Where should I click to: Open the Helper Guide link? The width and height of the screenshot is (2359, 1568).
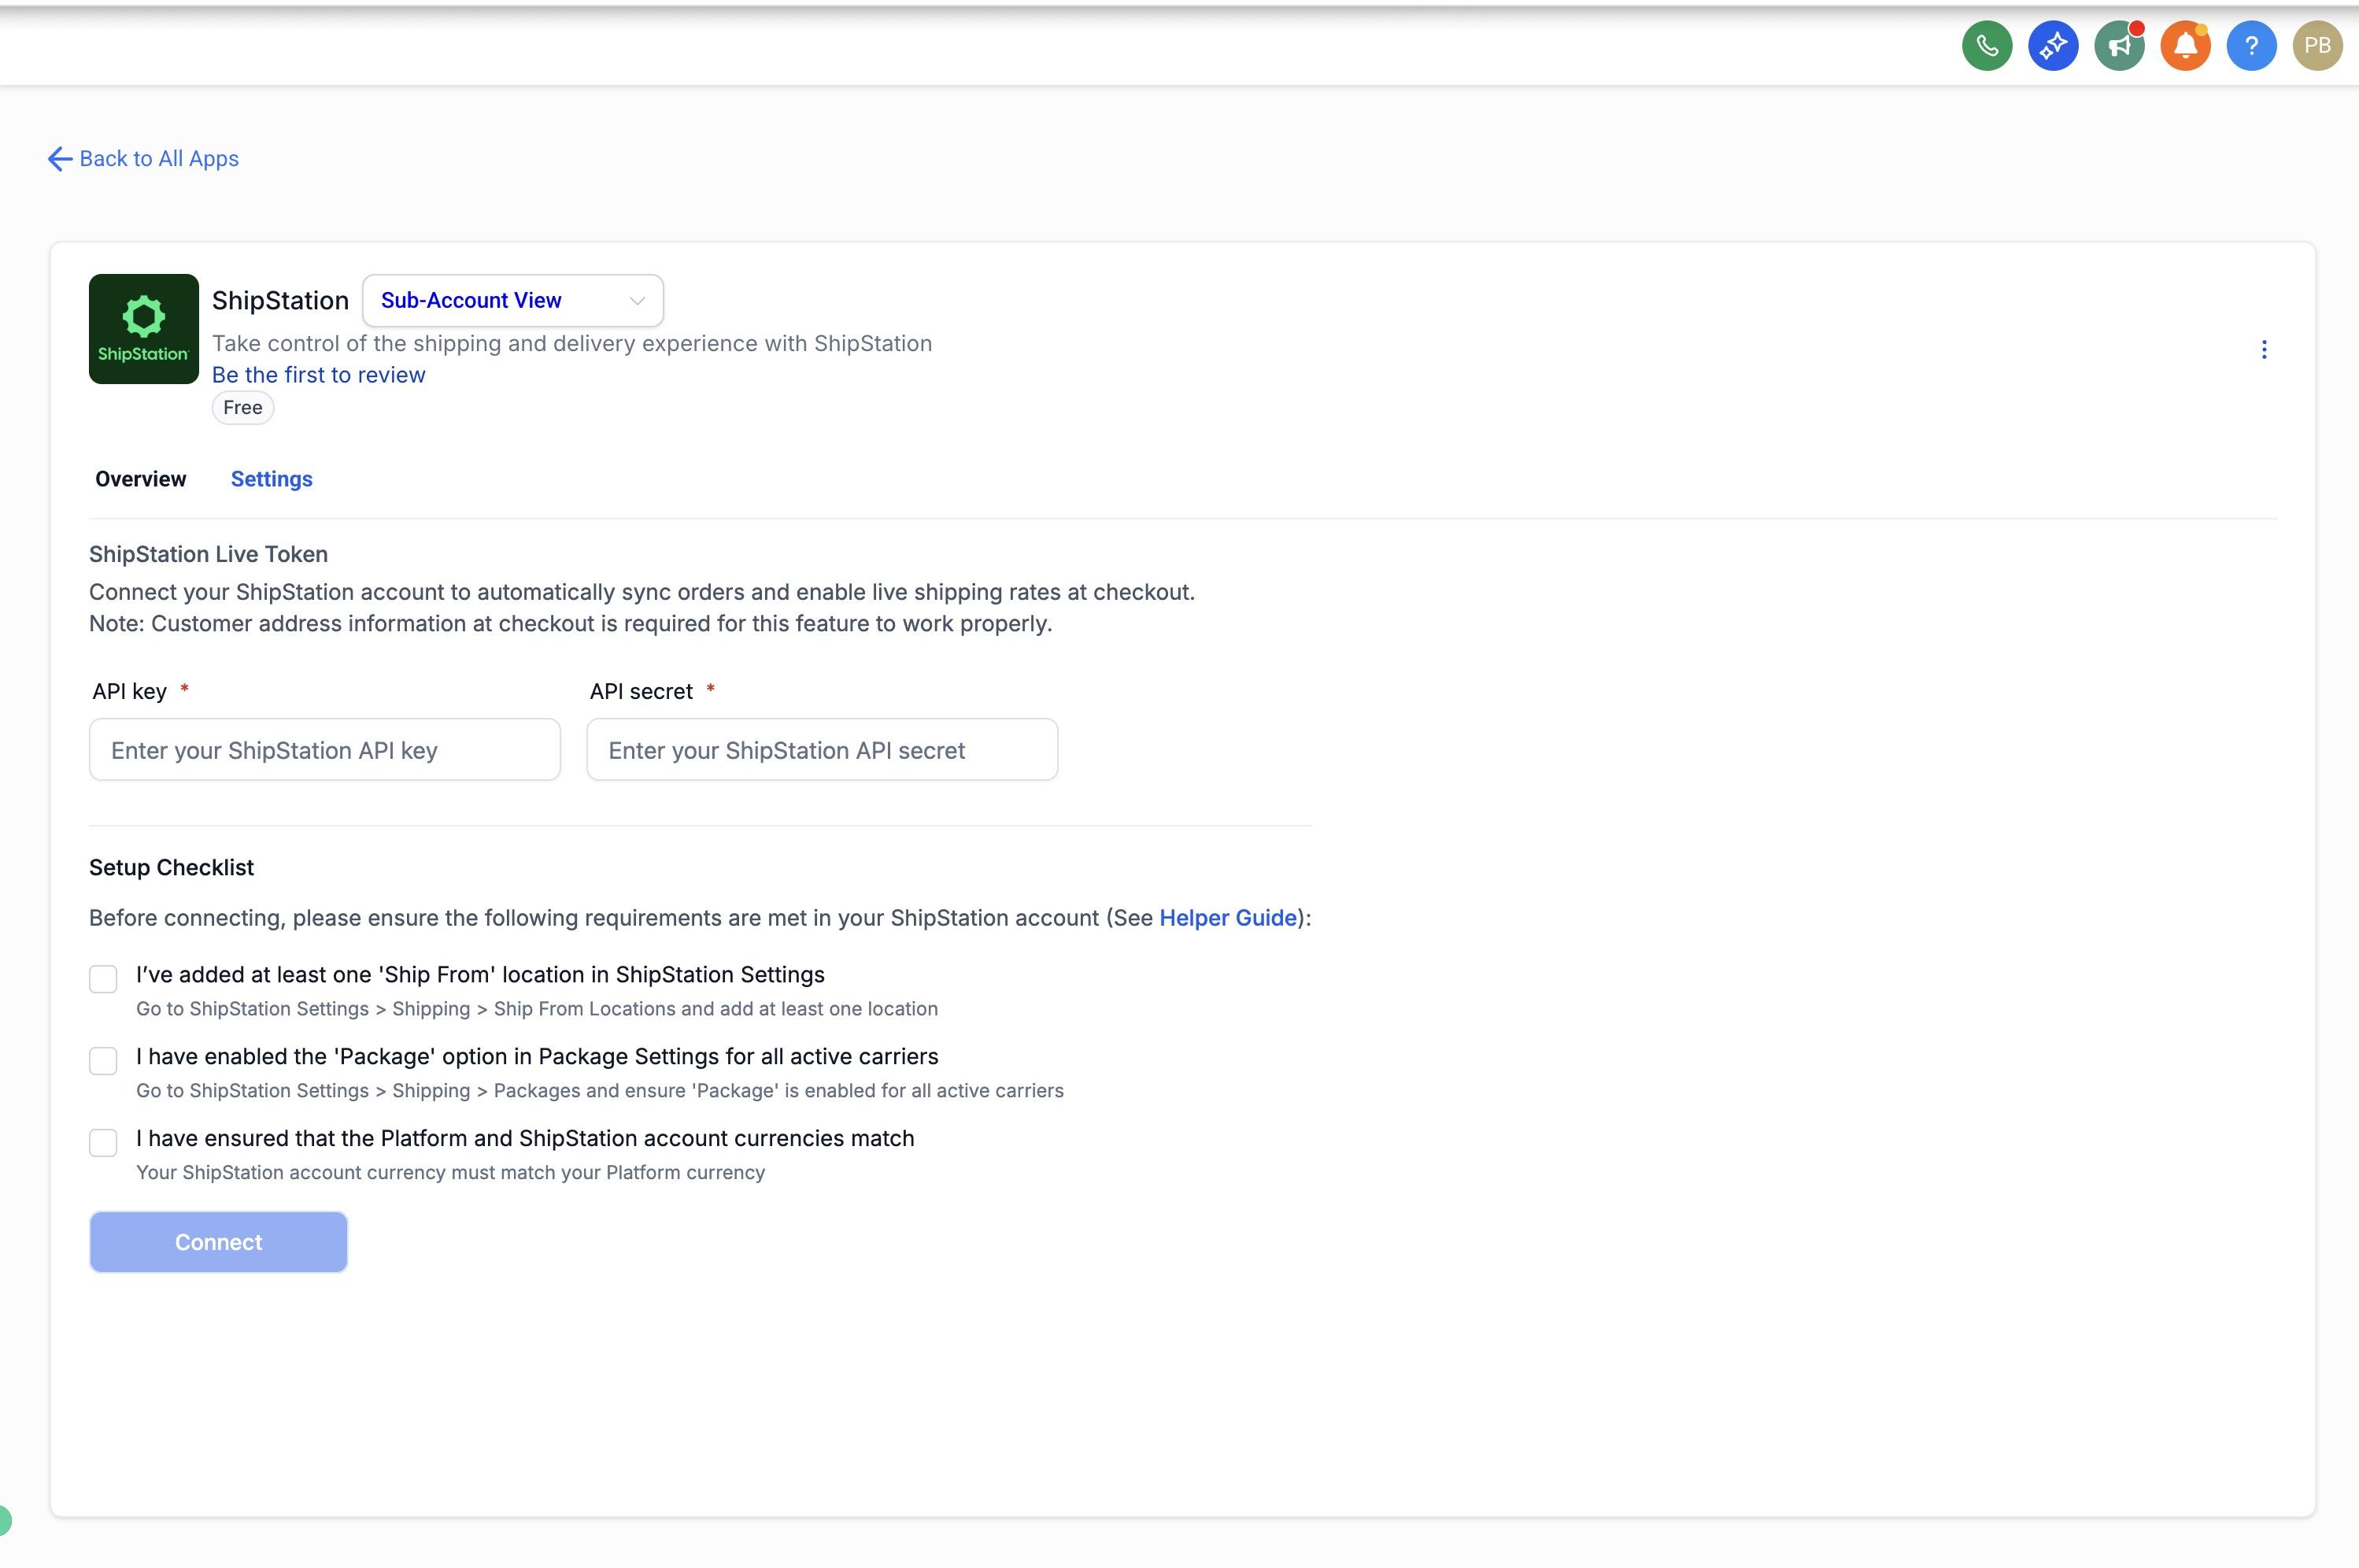1228,918
